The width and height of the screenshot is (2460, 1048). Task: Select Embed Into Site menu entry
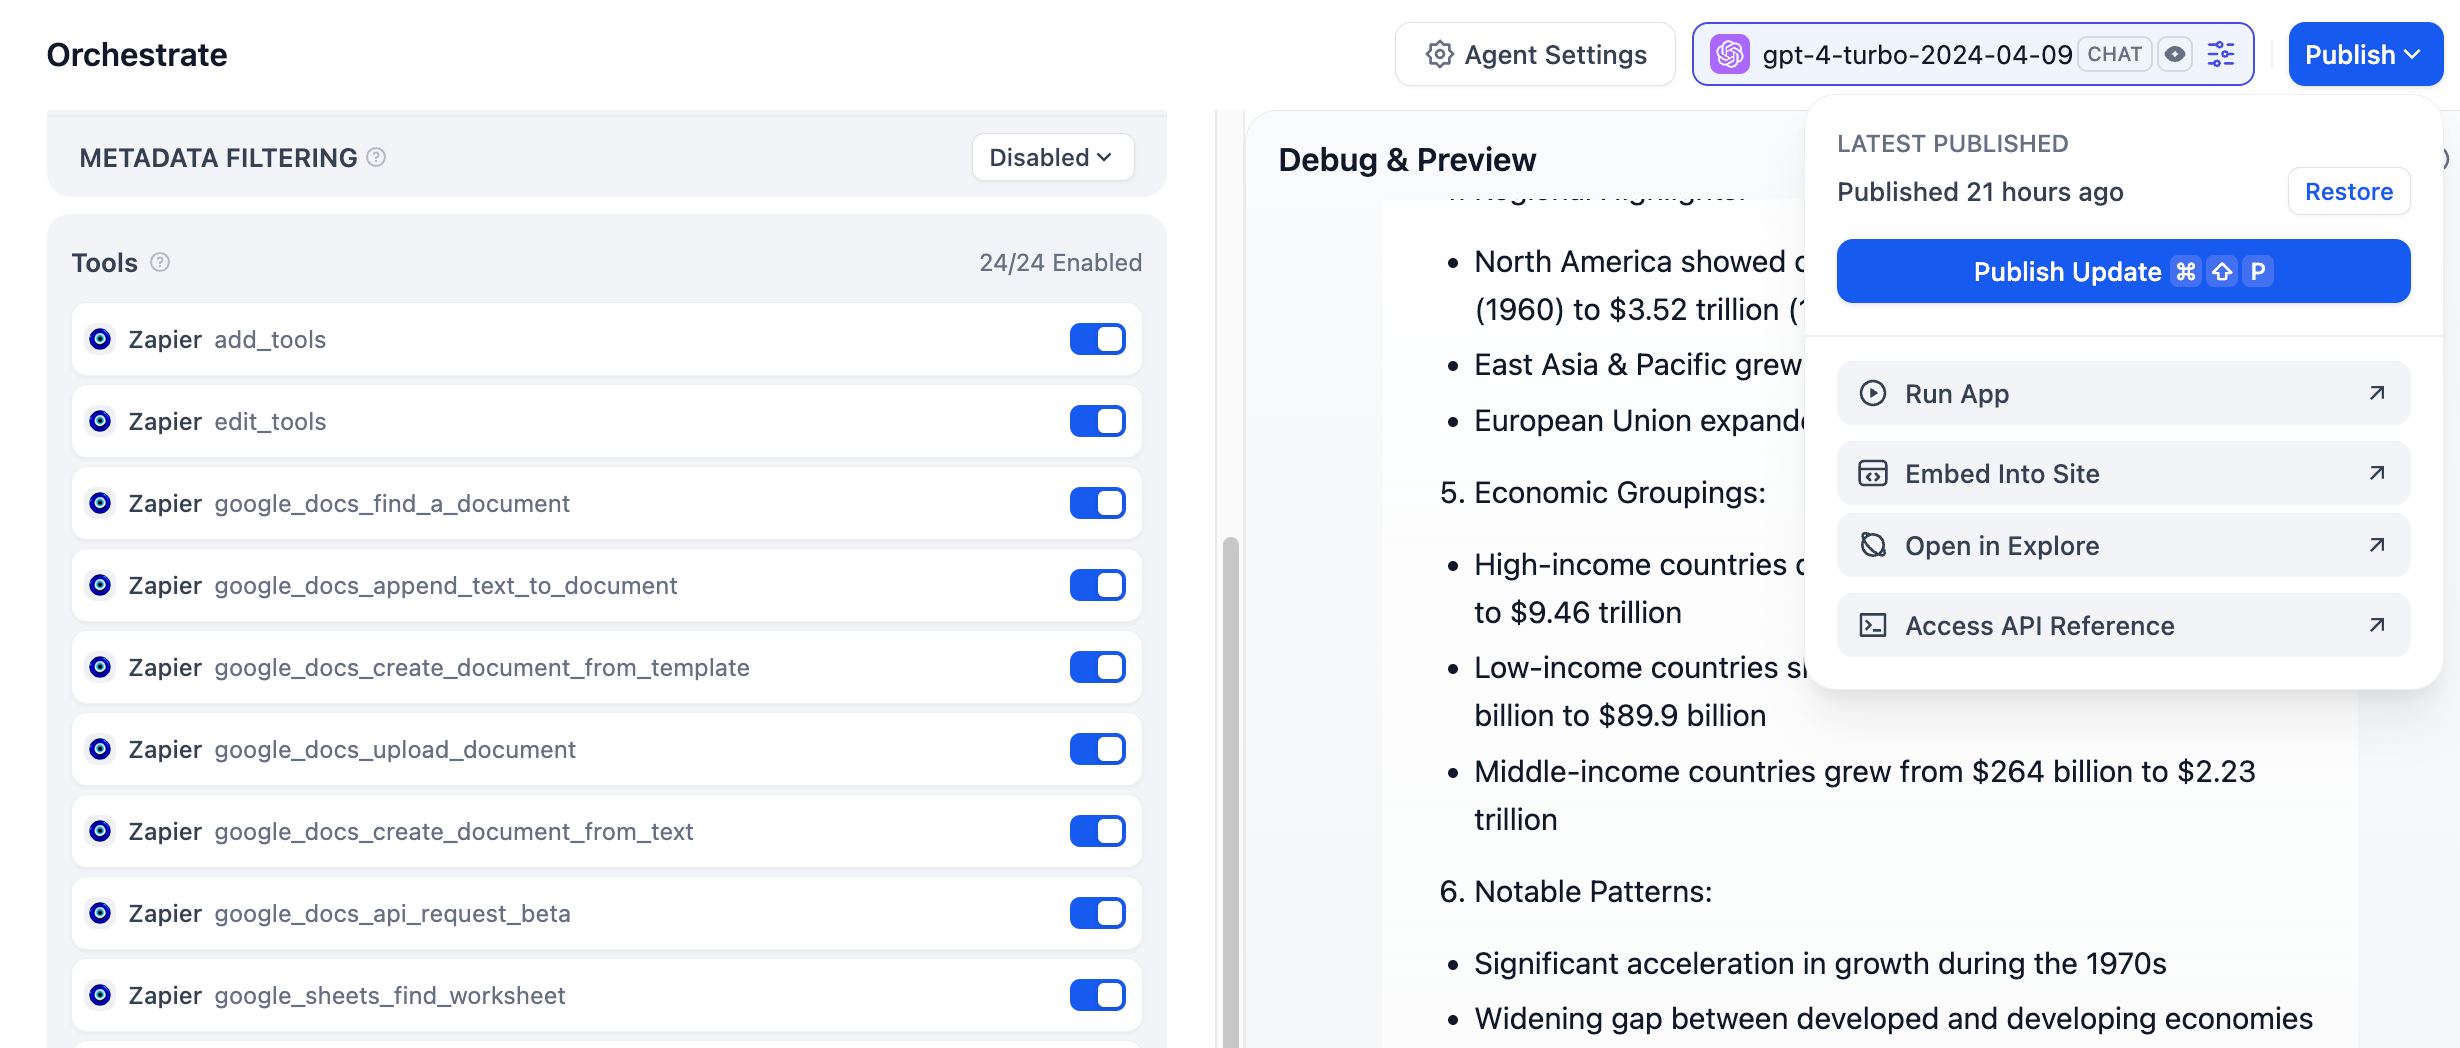(2123, 473)
